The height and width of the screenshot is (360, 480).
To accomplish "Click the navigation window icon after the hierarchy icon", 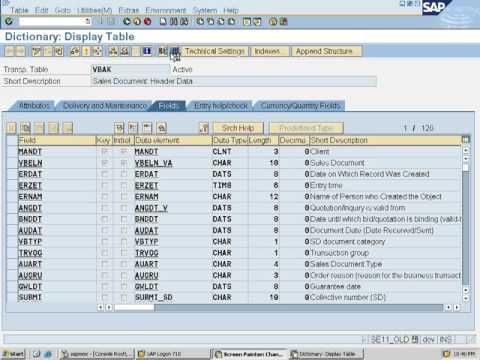I will (x=125, y=51).
